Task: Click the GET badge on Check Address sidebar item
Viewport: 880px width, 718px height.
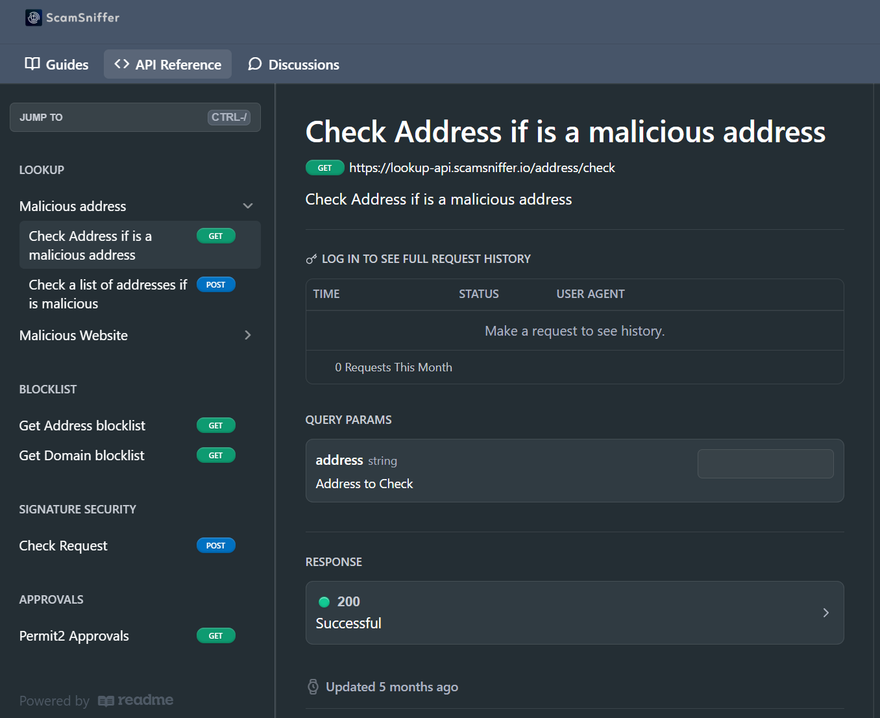Action: pos(216,236)
